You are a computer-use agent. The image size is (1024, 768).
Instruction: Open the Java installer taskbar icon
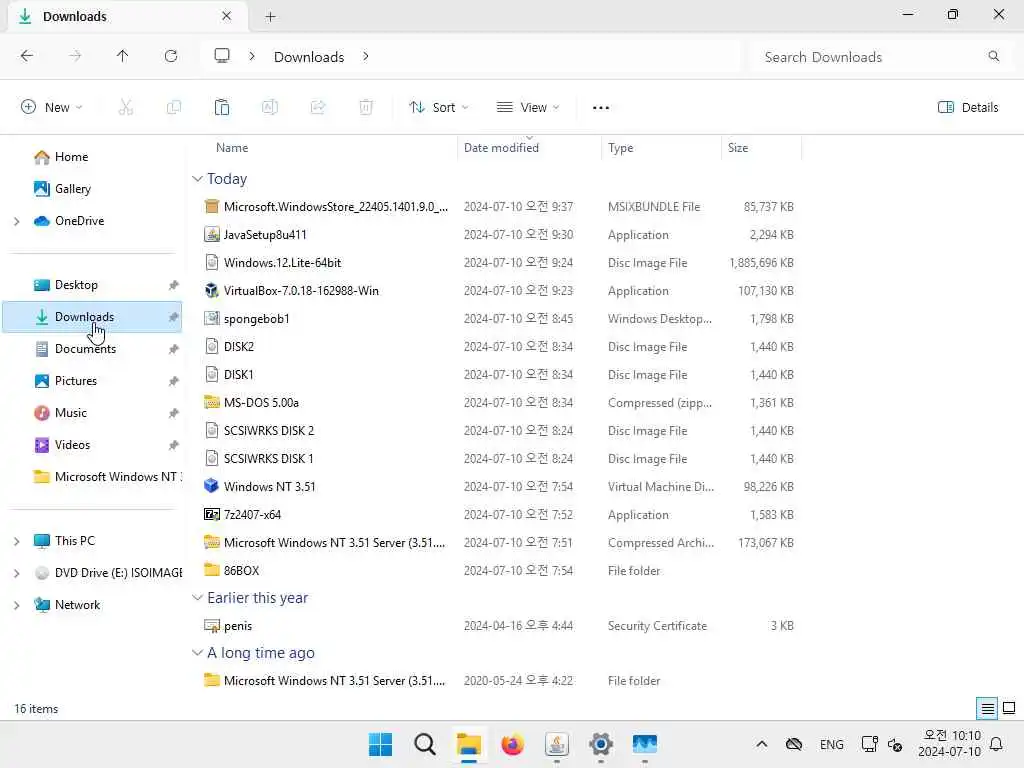(x=556, y=744)
